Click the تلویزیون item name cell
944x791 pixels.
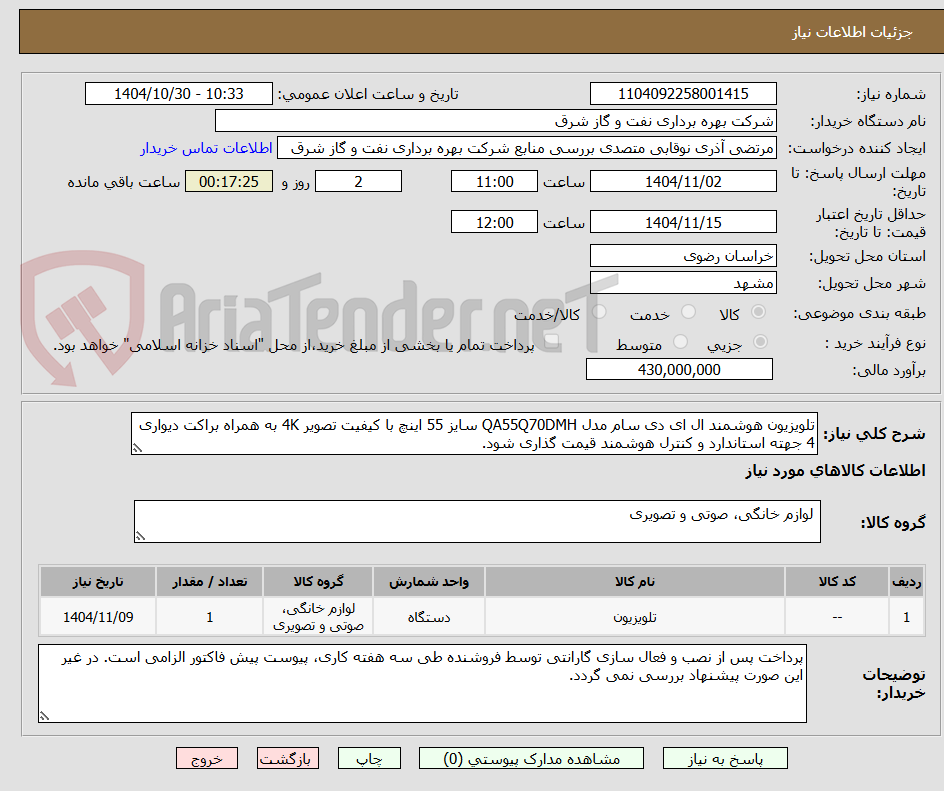point(635,617)
